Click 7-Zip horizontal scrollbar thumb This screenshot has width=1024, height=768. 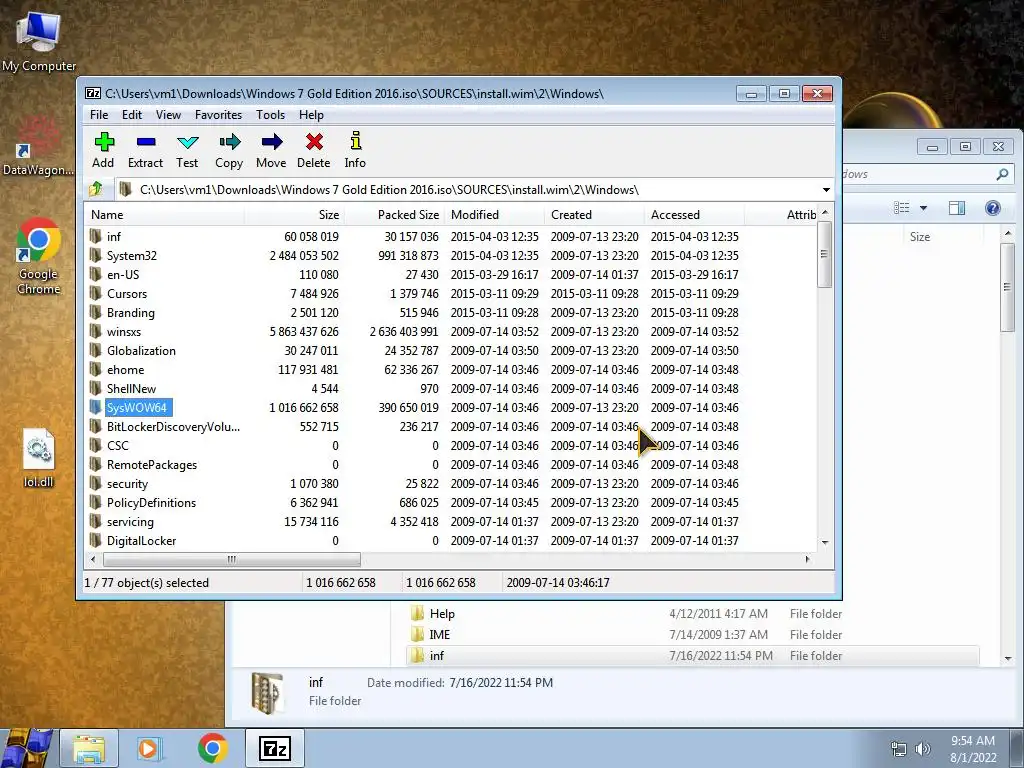pos(231,559)
